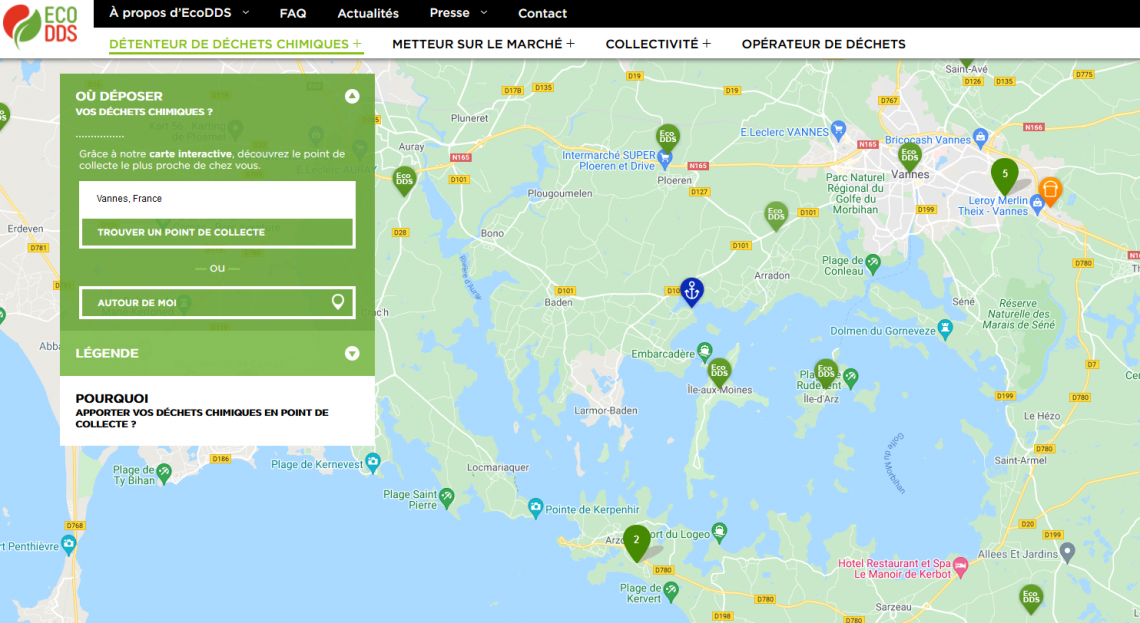The width and height of the screenshot is (1140, 623).
Task: Select the EcoDDS marker over Vannes
Action: 910,158
